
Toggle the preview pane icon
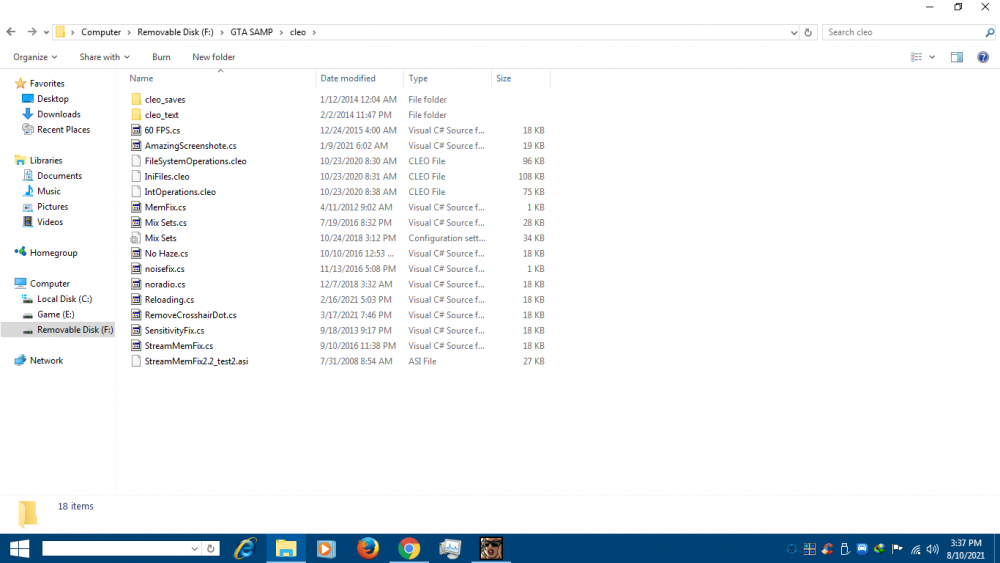tap(957, 57)
